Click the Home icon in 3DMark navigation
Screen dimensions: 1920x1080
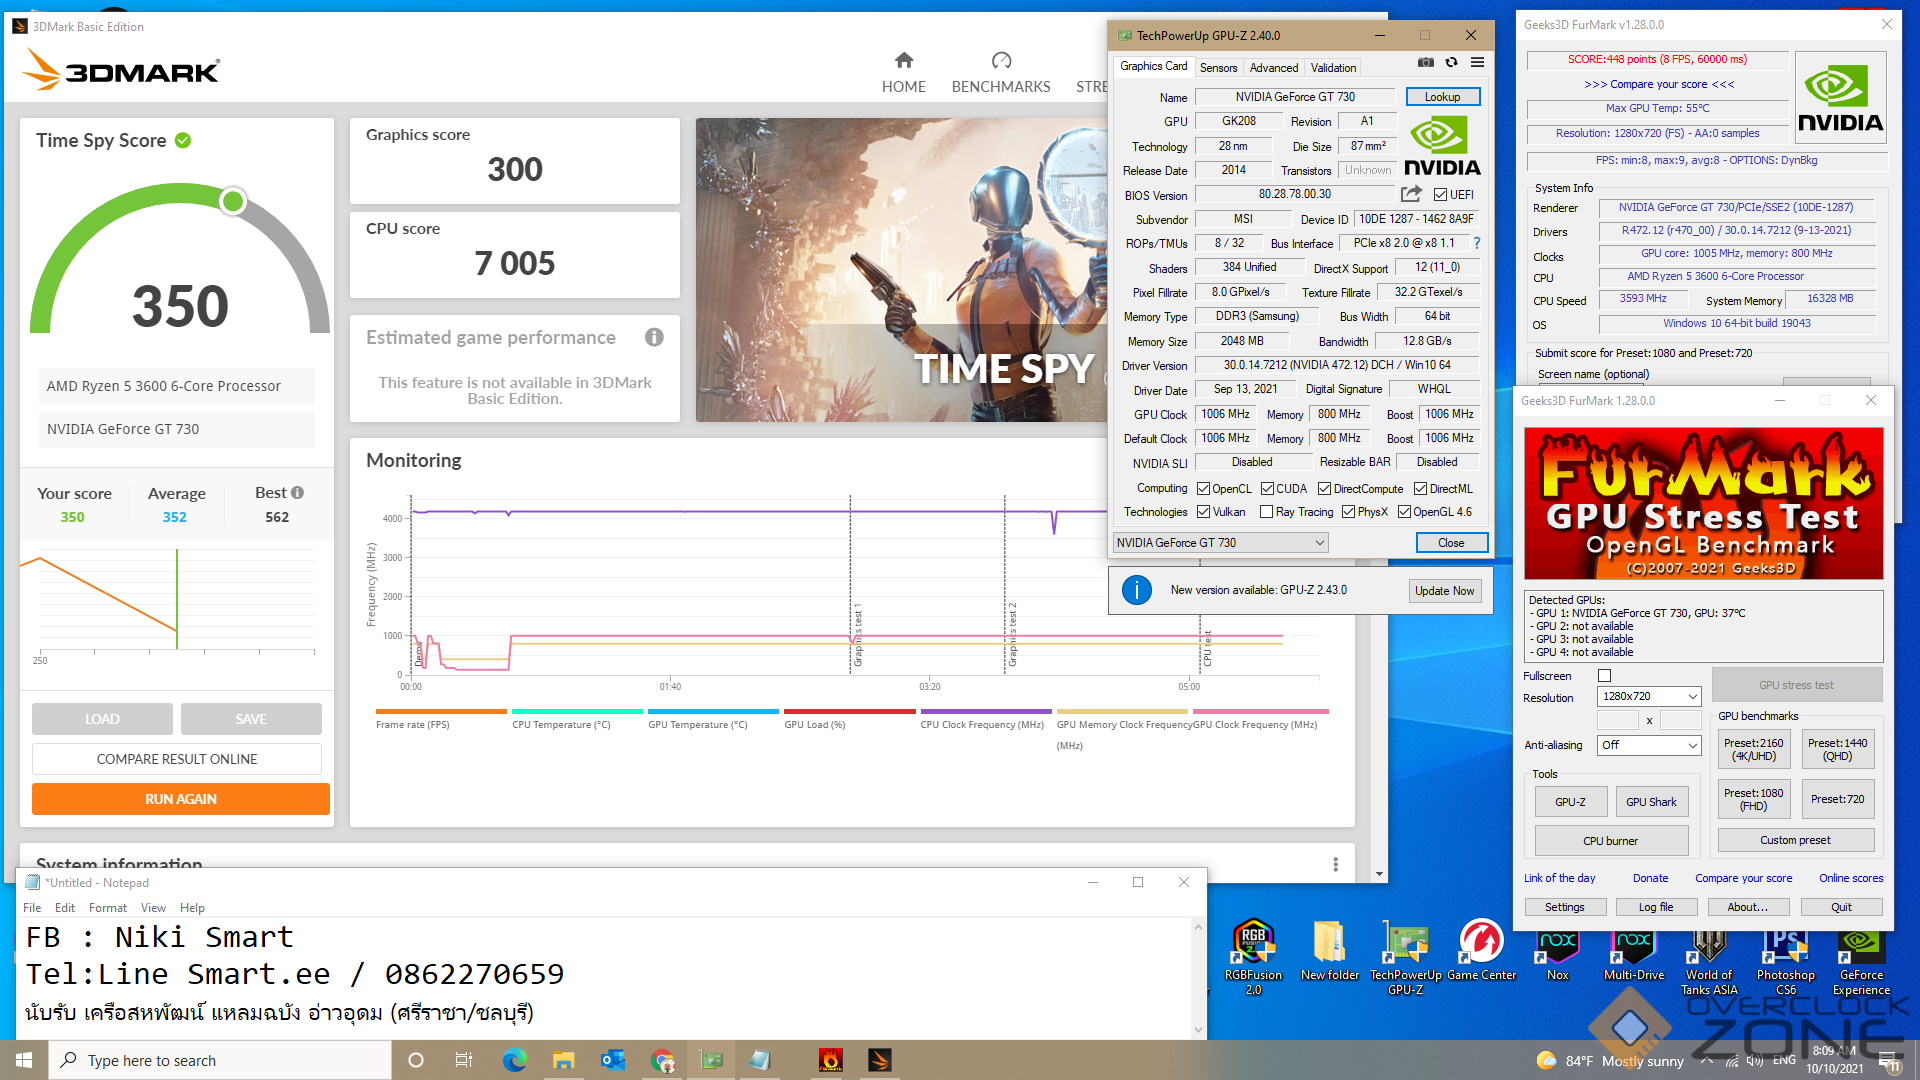coord(903,60)
